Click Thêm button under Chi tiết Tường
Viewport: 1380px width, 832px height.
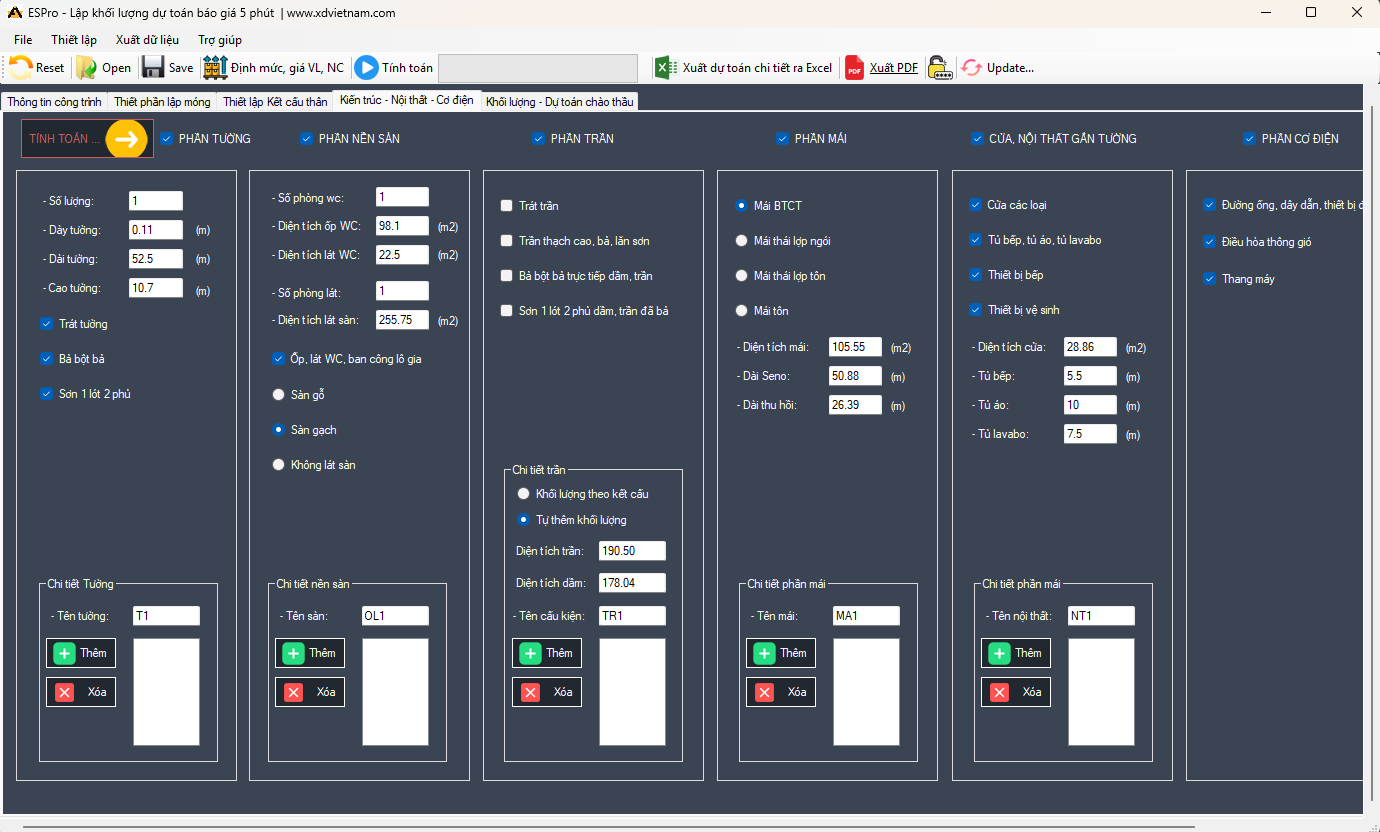[x=81, y=653]
